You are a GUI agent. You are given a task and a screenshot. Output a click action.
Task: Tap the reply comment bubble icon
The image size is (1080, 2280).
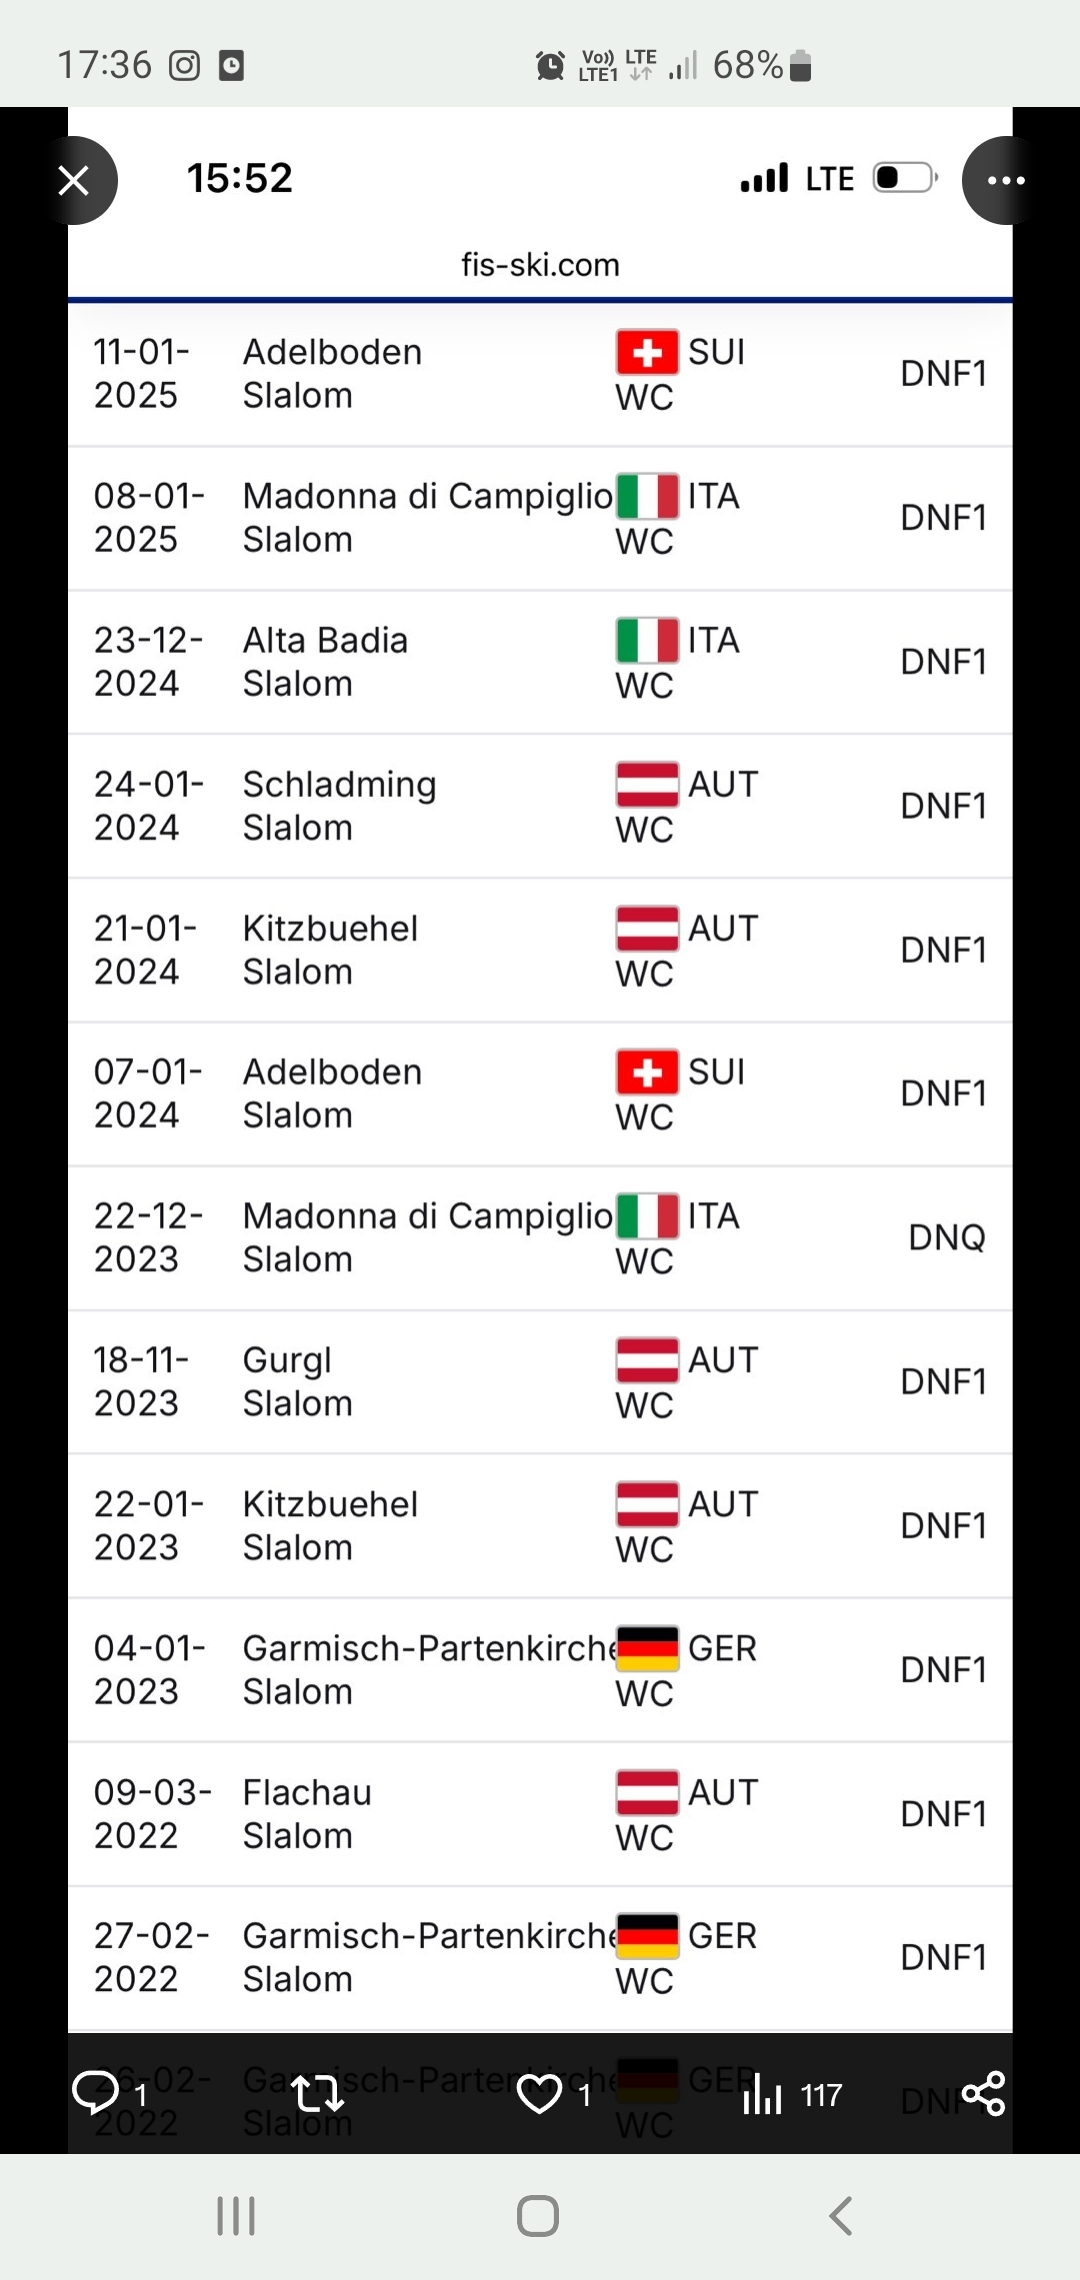tap(97, 2092)
